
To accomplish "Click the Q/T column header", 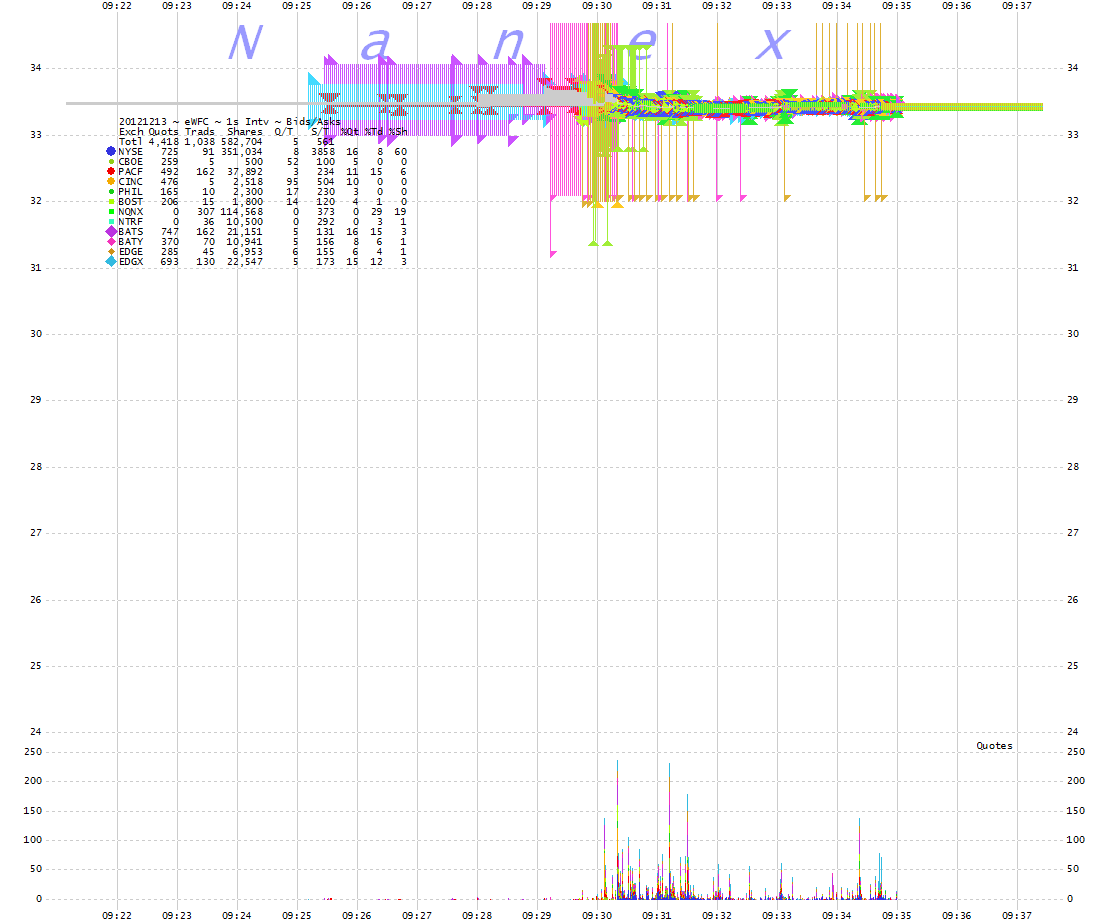I will 284,132.
